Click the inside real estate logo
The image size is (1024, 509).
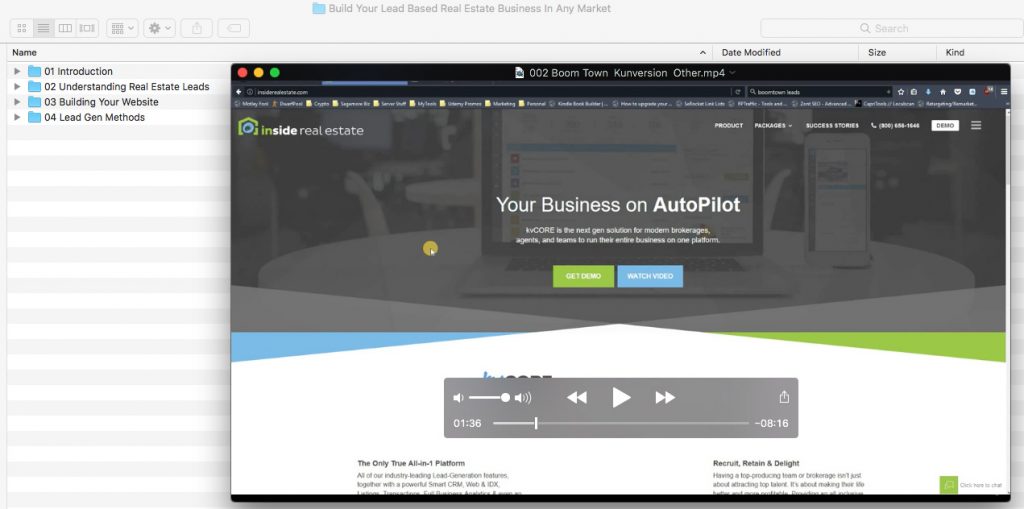coord(301,127)
